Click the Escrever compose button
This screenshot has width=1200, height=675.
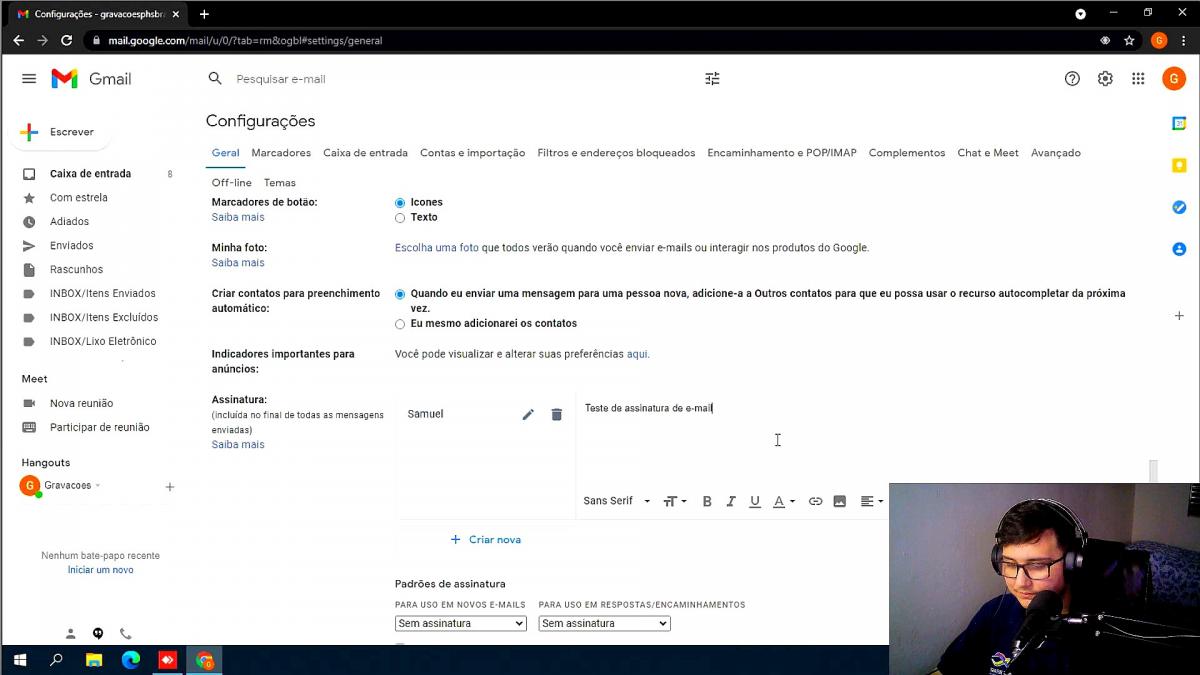click(59, 132)
